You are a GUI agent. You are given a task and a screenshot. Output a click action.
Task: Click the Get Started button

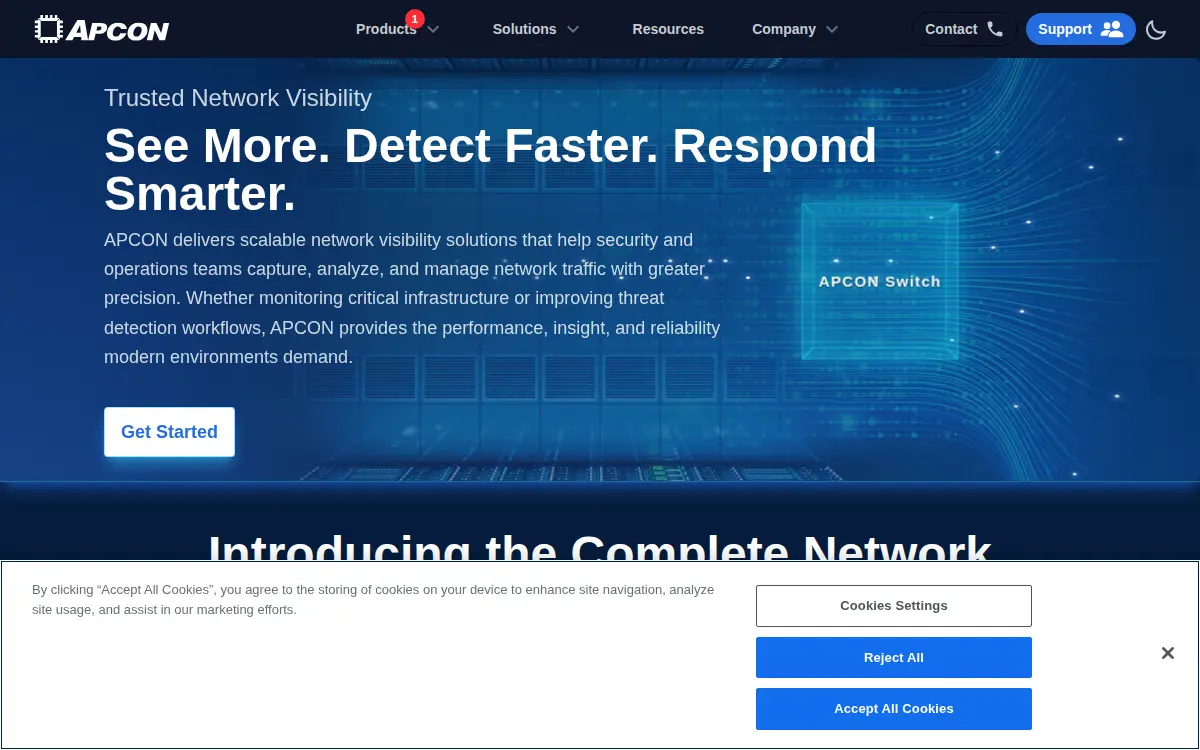pyautogui.click(x=169, y=432)
